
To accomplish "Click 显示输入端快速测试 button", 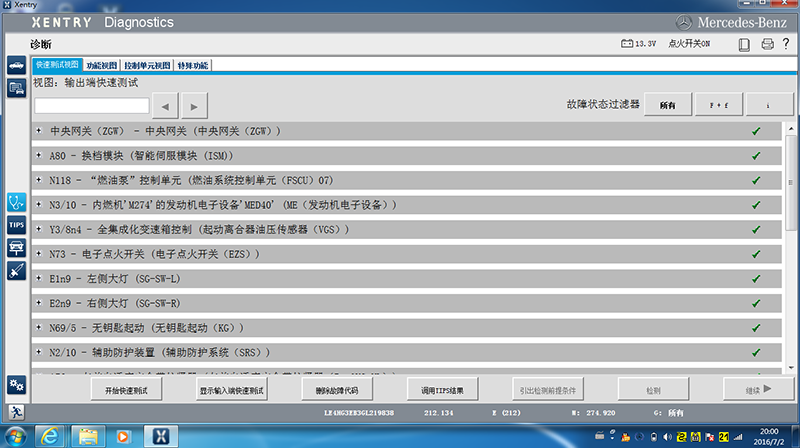I will click(x=232, y=390).
